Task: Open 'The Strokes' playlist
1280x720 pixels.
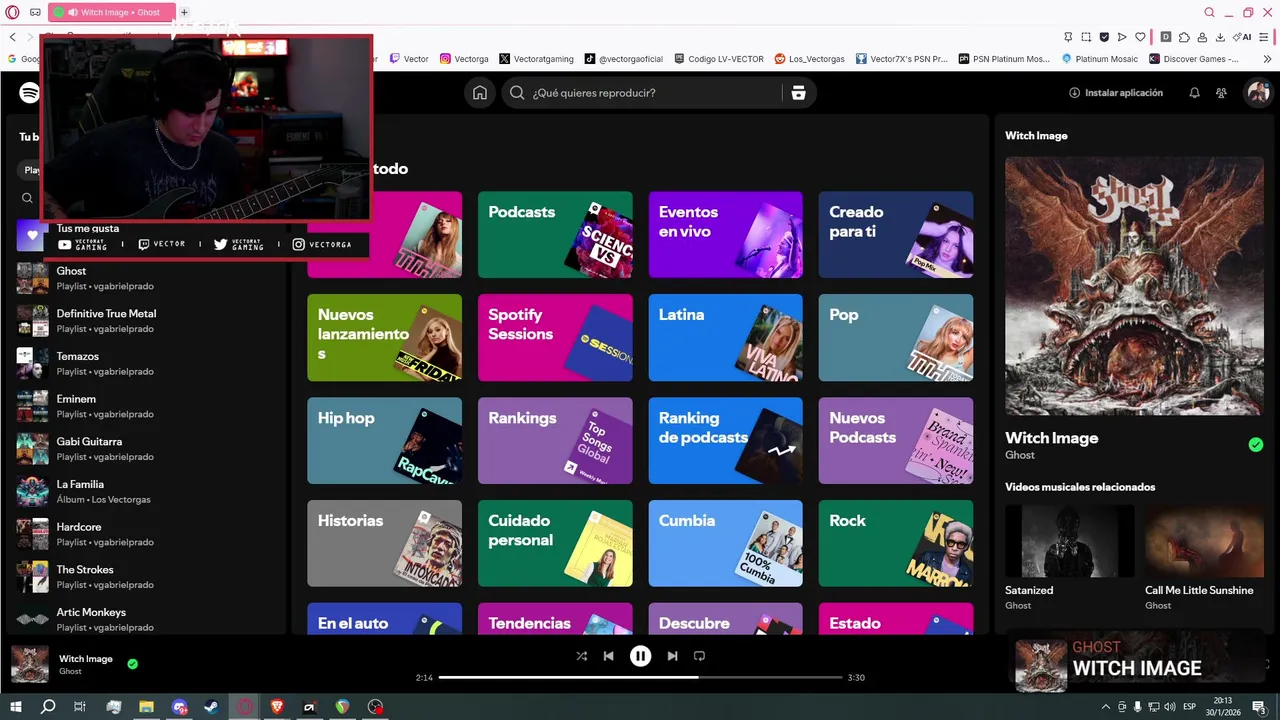Action: pos(145,577)
